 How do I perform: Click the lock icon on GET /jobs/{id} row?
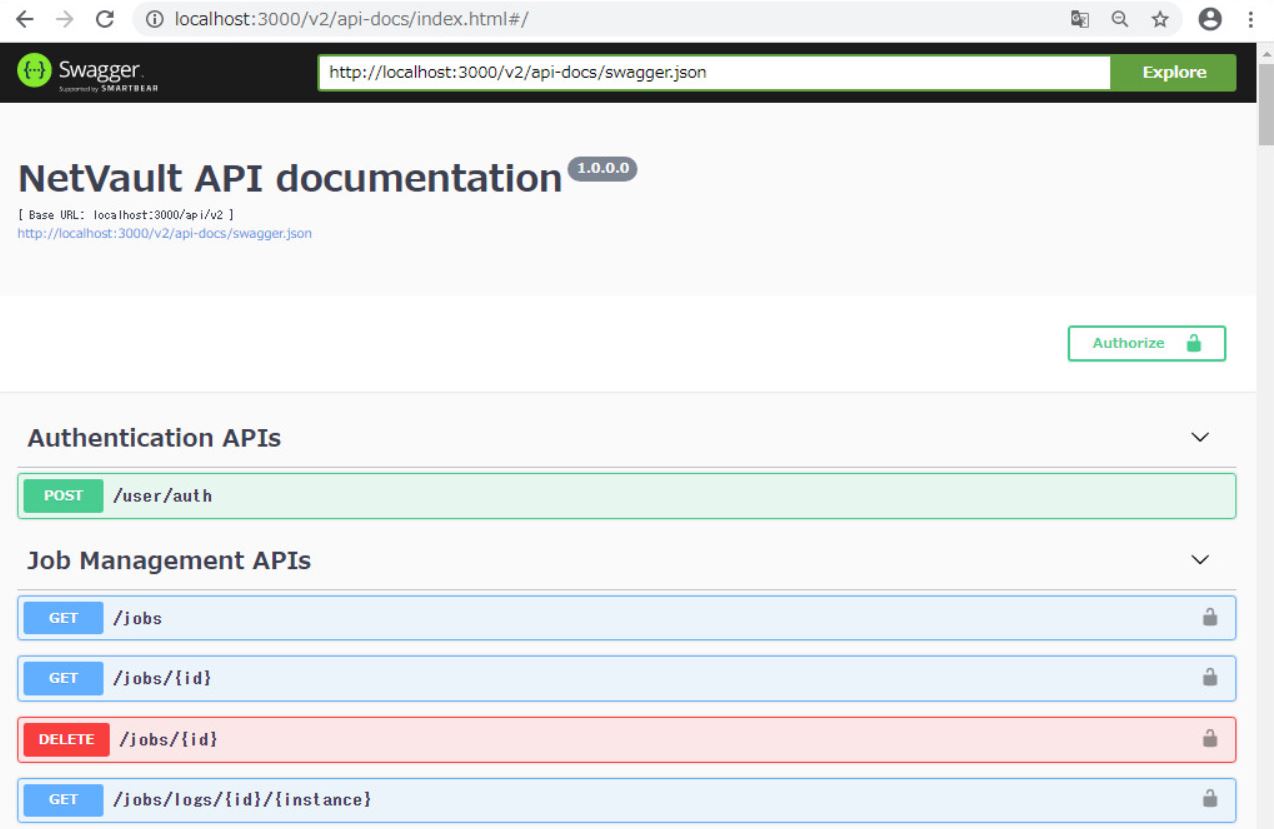(1210, 677)
